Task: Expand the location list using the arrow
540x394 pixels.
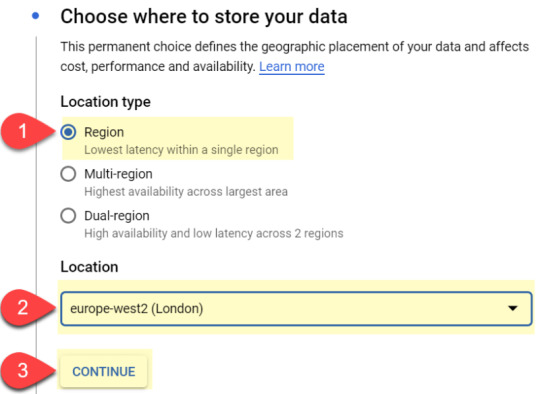Action: 513,308
